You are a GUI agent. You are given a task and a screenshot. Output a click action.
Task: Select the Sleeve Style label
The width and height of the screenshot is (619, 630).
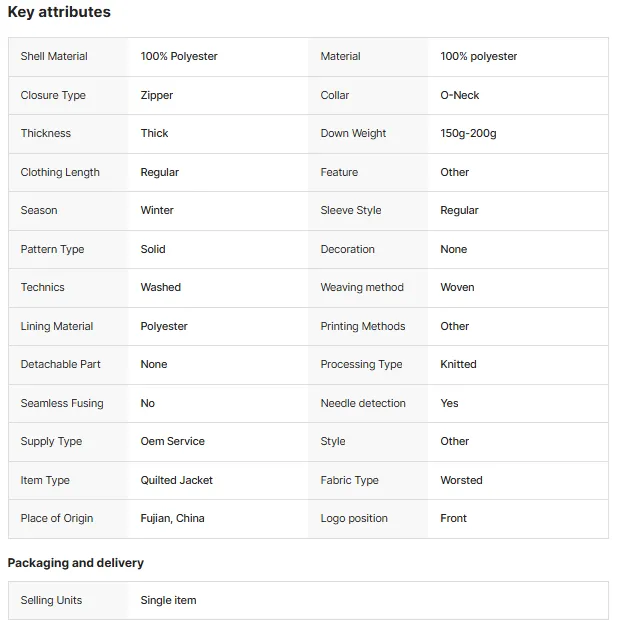[351, 210]
